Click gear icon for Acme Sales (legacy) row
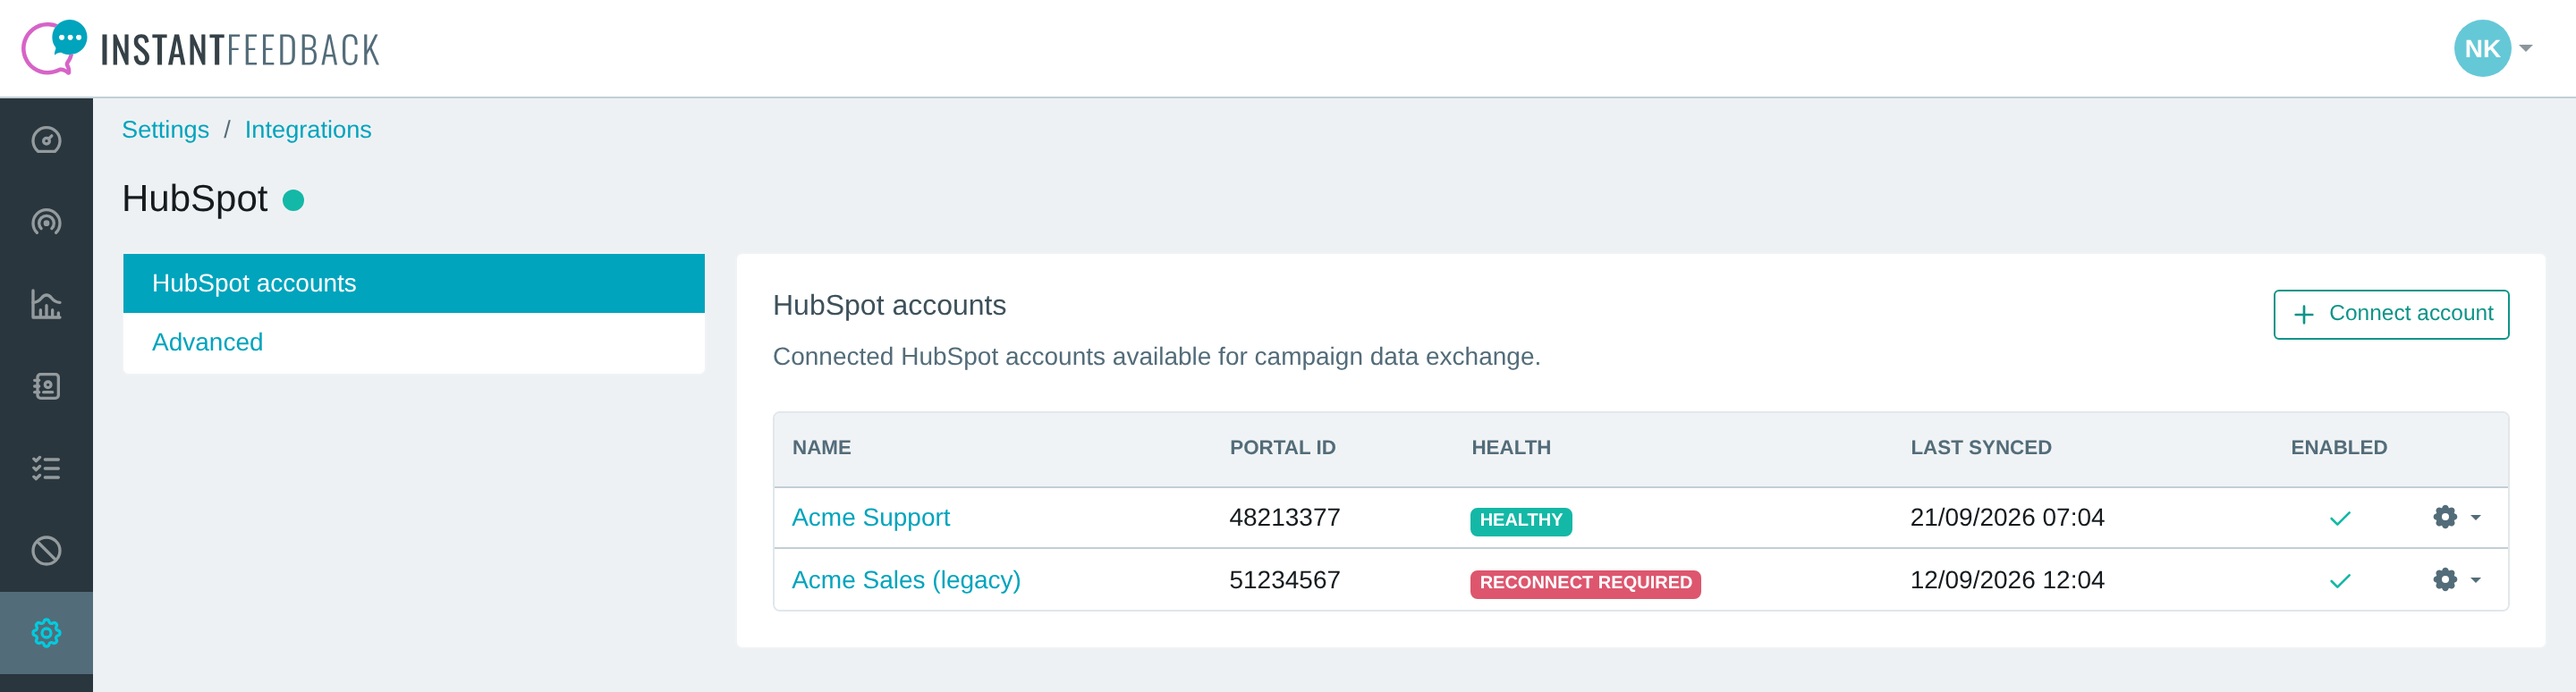 2445,580
